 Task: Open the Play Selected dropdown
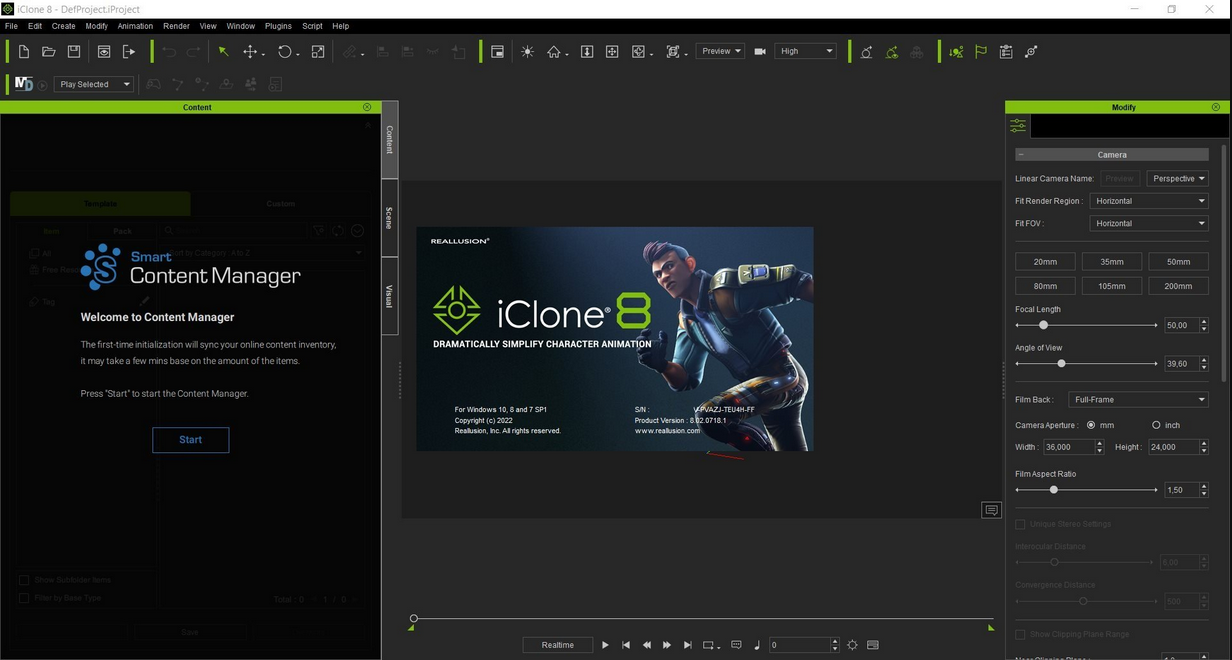(x=93, y=84)
